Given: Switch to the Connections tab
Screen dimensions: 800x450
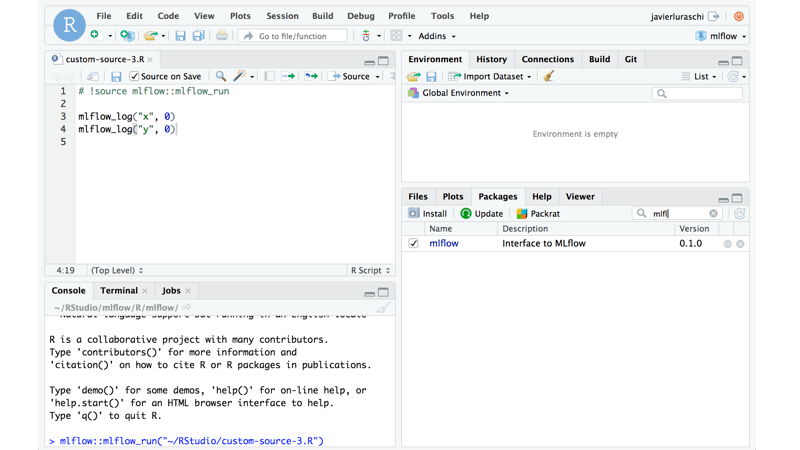Looking at the screenshot, I should click(548, 59).
